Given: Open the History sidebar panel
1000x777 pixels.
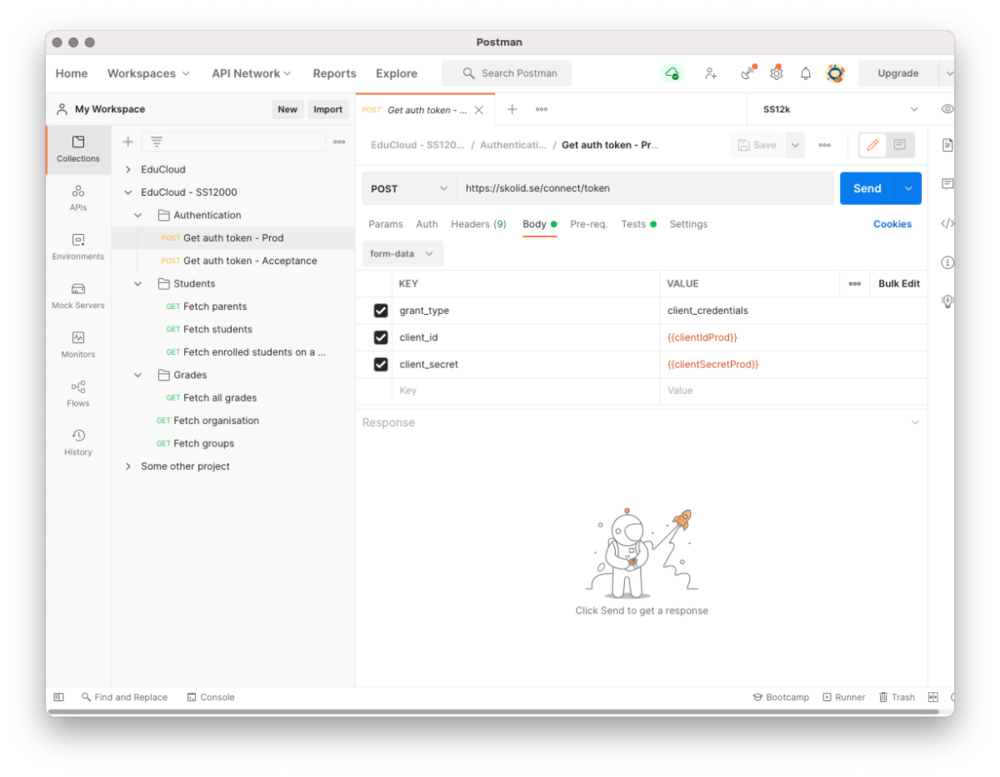Looking at the screenshot, I should (78, 442).
